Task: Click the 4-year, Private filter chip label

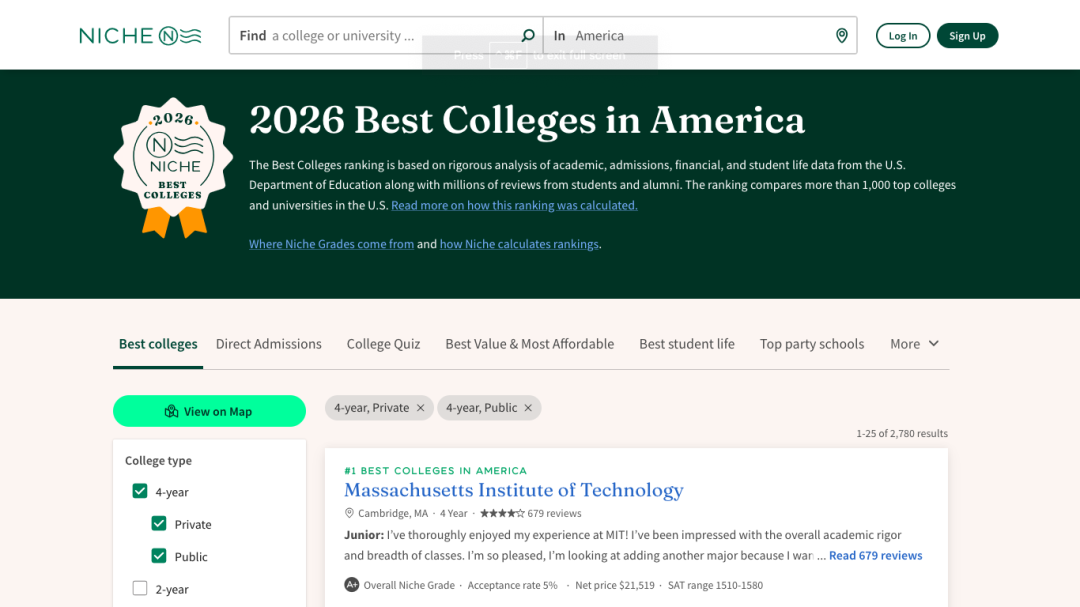Action: [x=371, y=408]
